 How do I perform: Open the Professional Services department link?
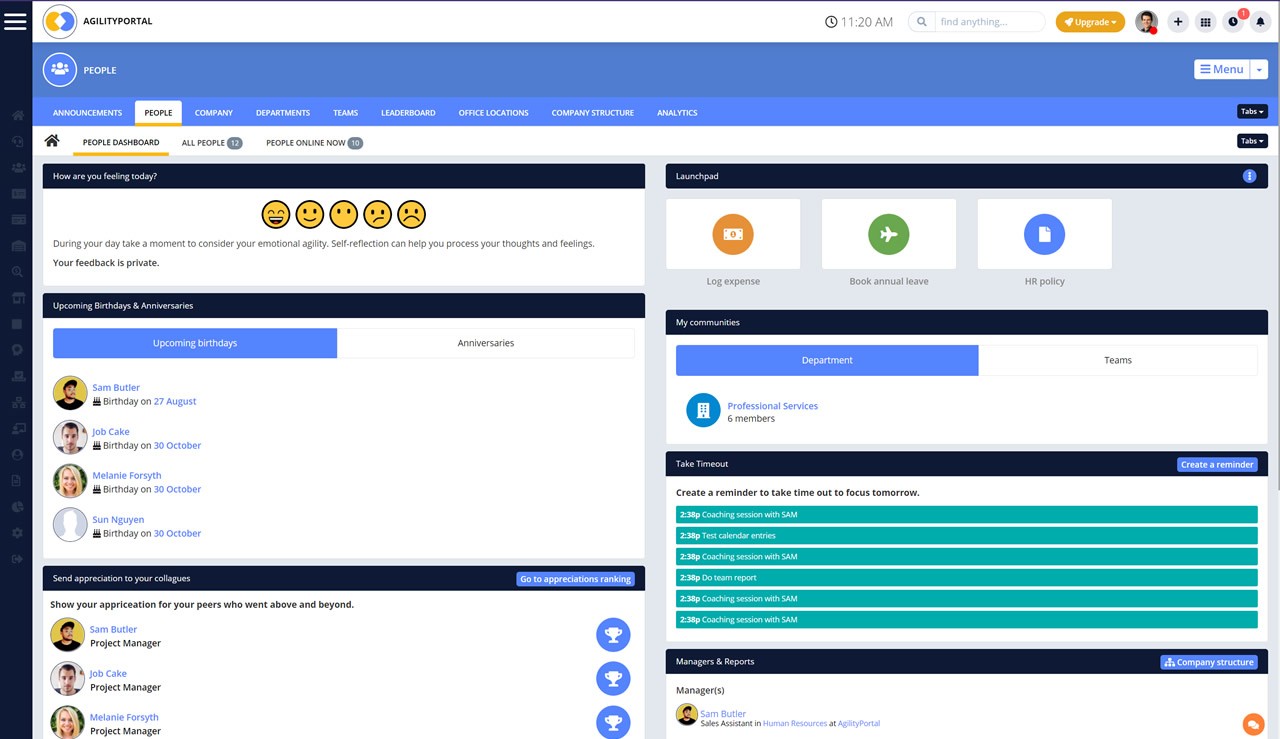click(x=772, y=406)
